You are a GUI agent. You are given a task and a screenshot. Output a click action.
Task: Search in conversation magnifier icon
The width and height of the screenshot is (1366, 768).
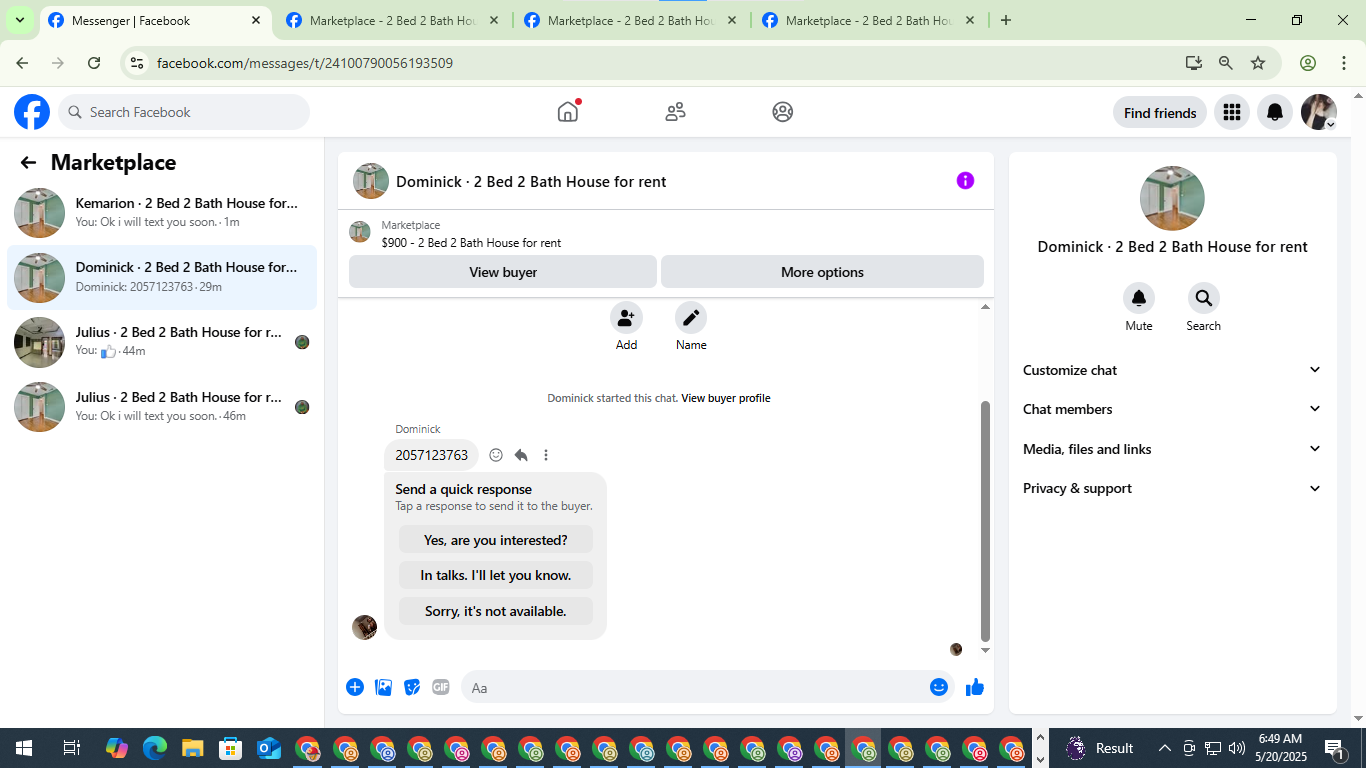(x=1204, y=298)
